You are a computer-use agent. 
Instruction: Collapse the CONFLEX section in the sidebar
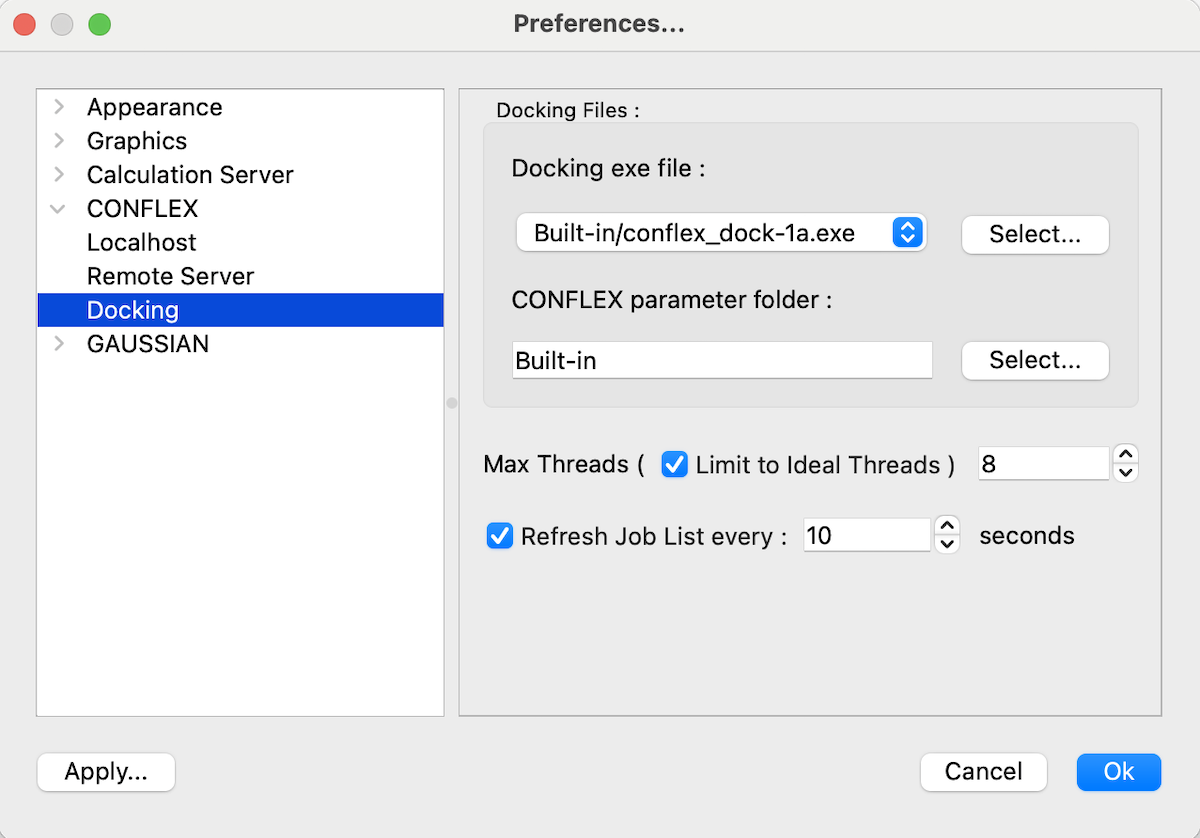click(58, 208)
